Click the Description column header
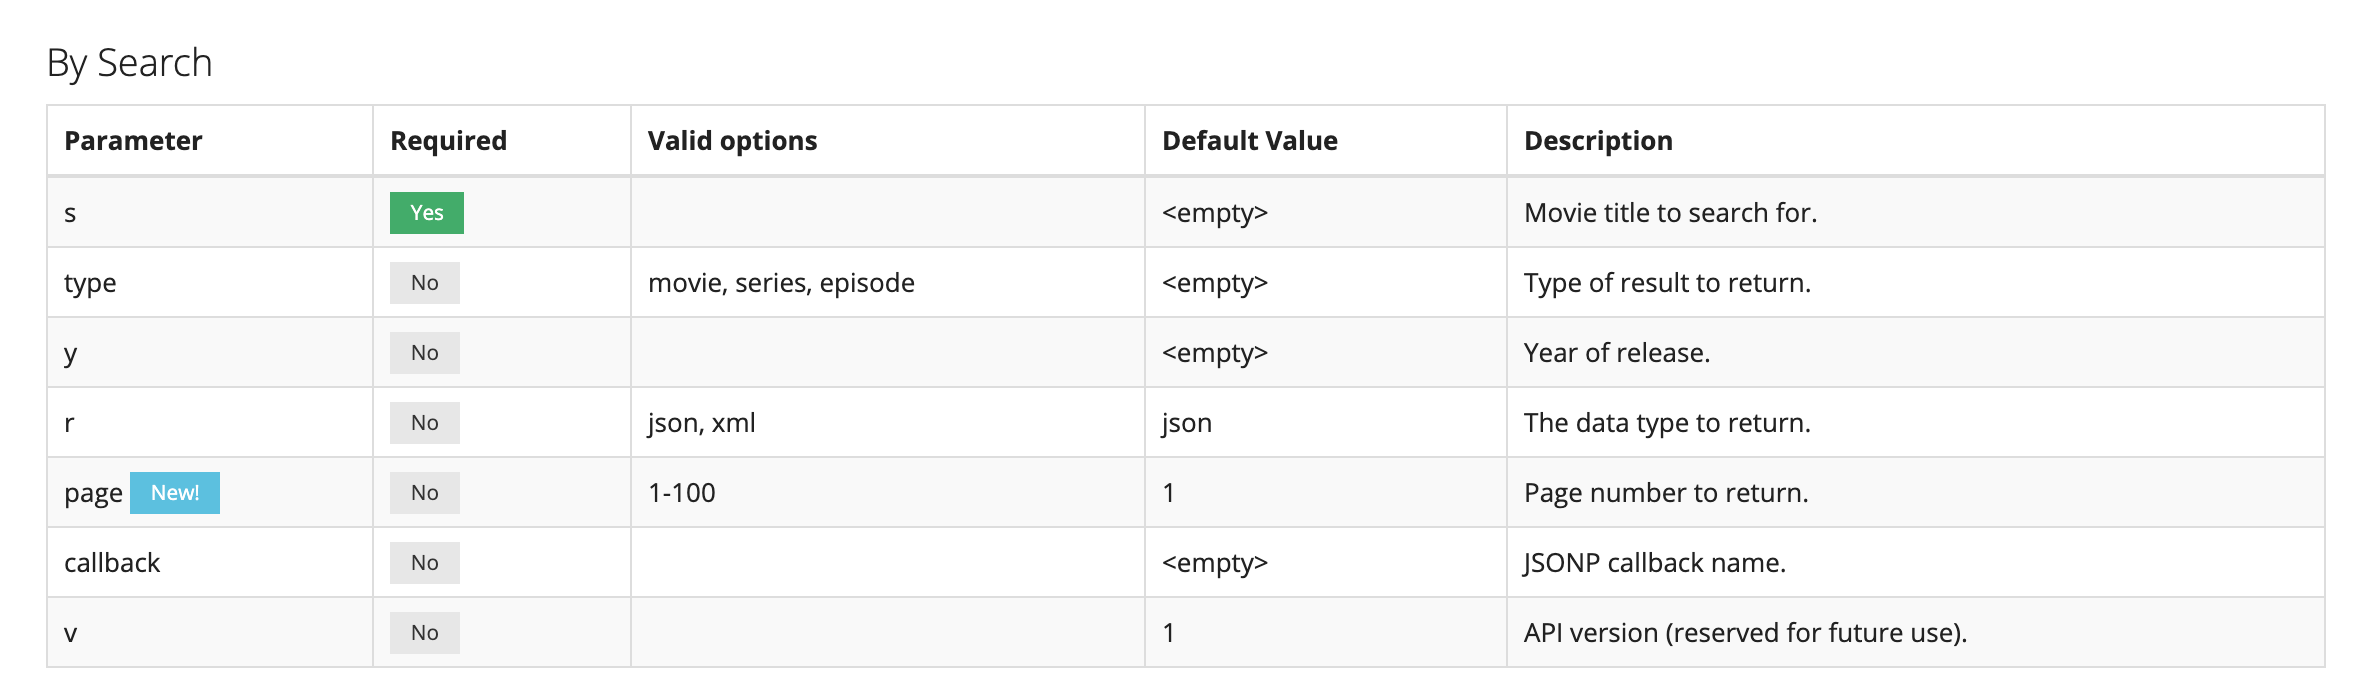Viewport: 2364px width, 694px height. coord(1597,141)
